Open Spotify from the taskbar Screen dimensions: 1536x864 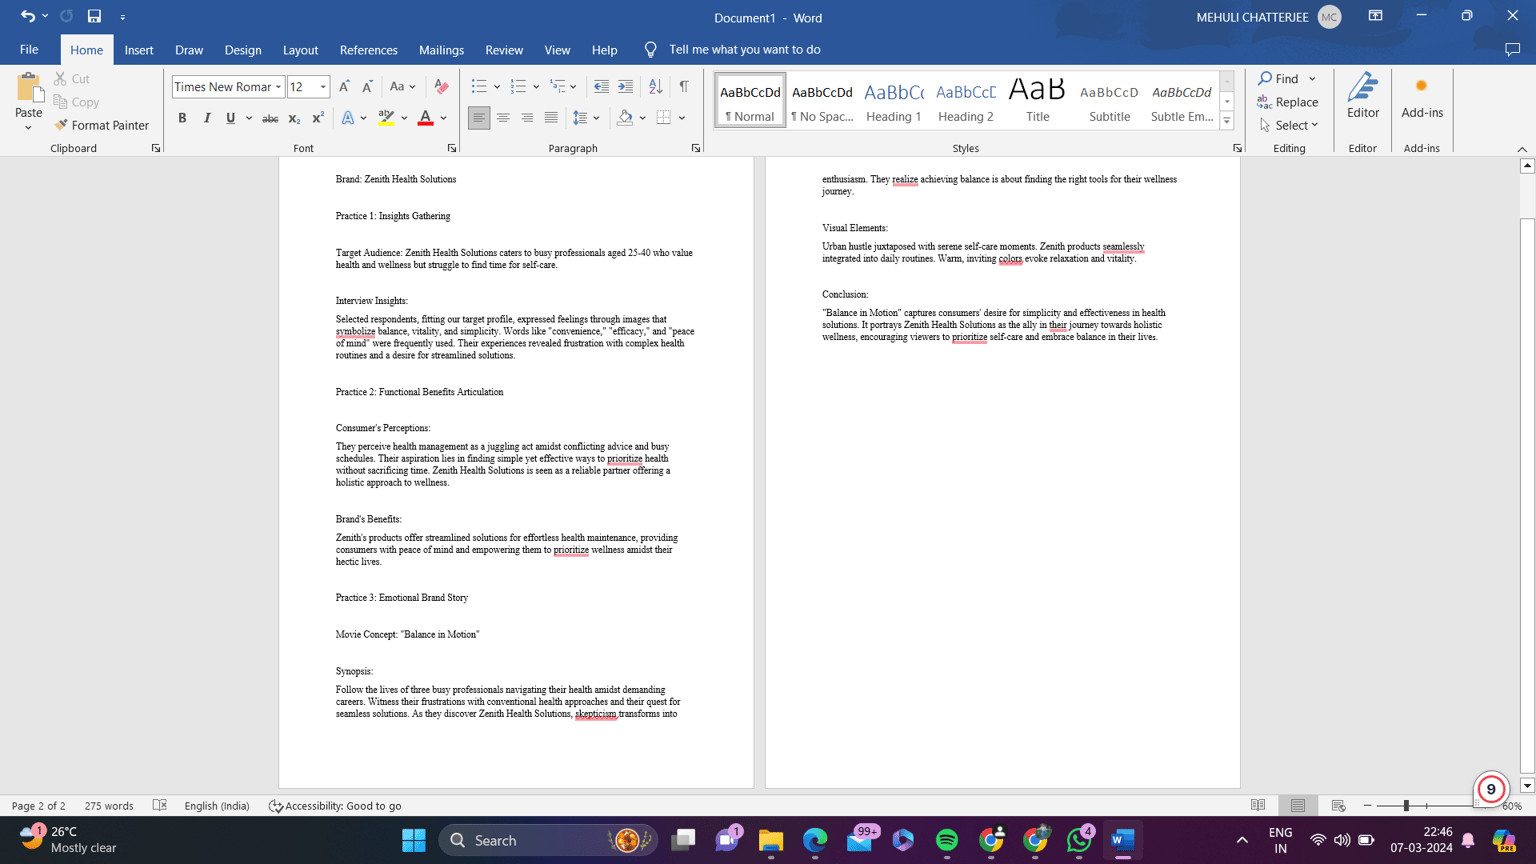(947, 840)
